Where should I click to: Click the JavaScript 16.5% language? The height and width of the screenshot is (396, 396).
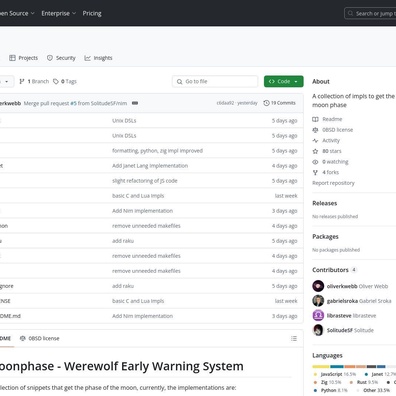coord(335,374)
